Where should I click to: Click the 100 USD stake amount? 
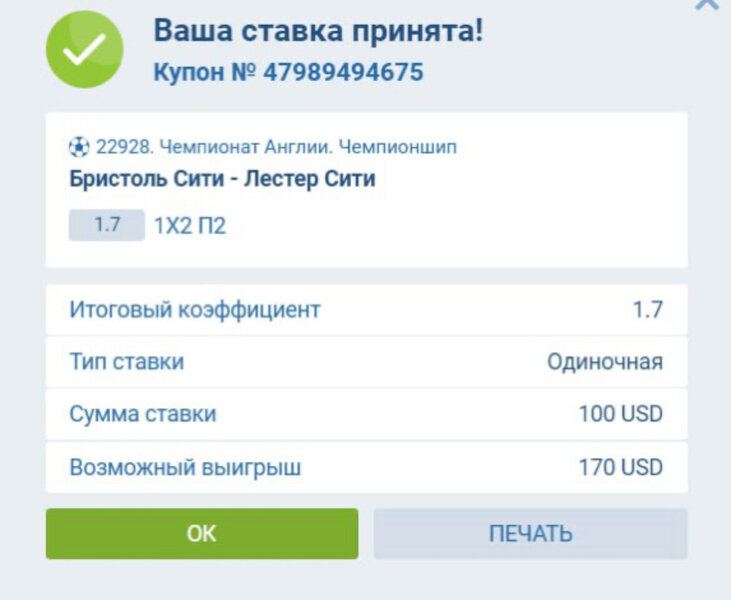(620, 414)
